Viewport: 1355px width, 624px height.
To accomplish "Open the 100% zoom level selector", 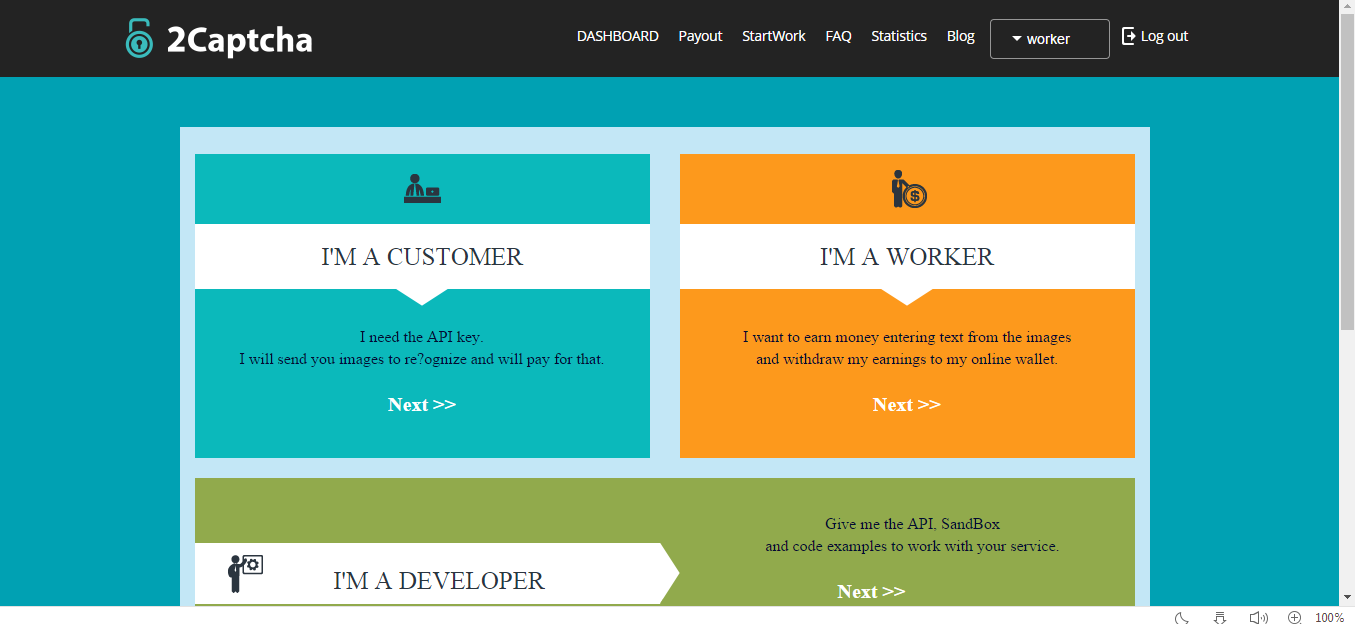I will pyautogui.click(x=1329, y=617).
